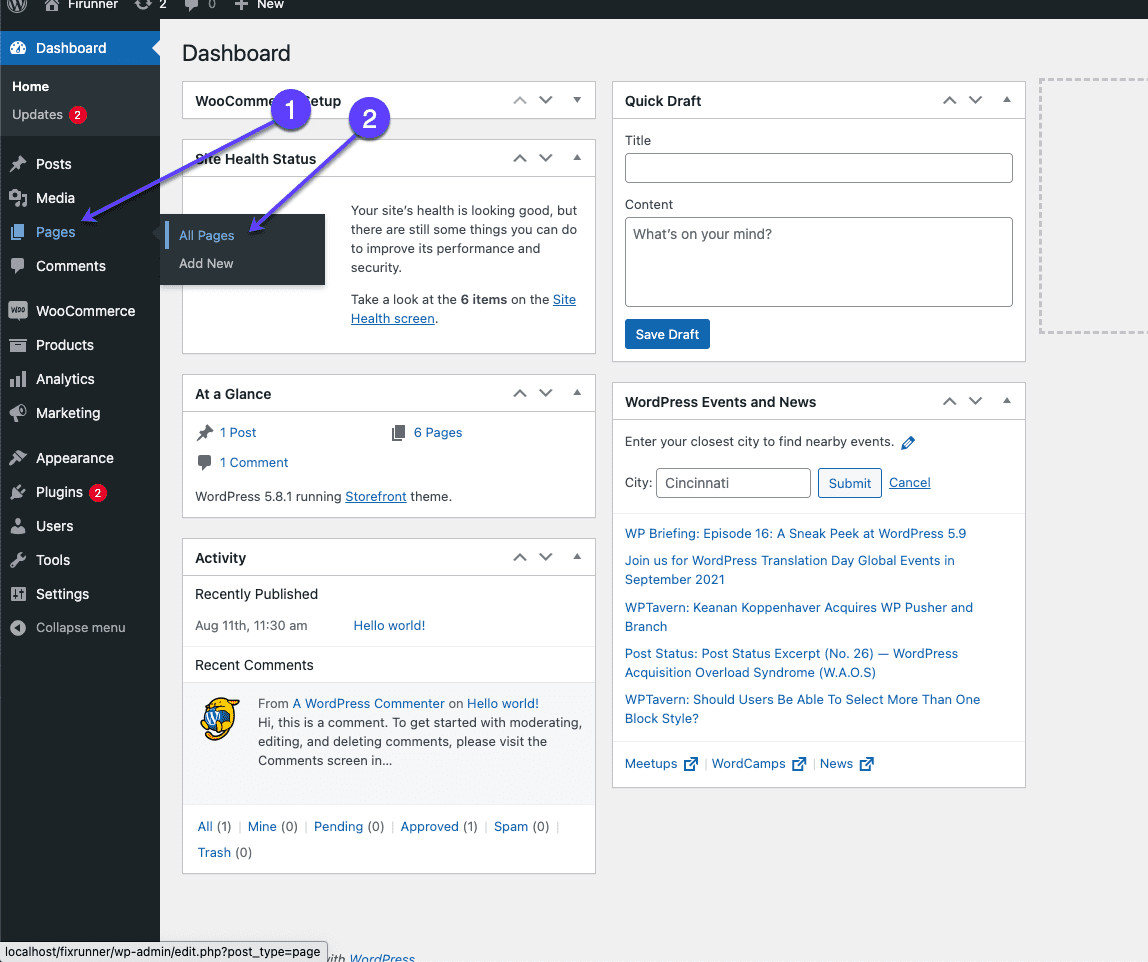The width and height of the screenshot is (1148, 962).
Task: Click A WordPress Commenter author link
Action: point(368,704)
